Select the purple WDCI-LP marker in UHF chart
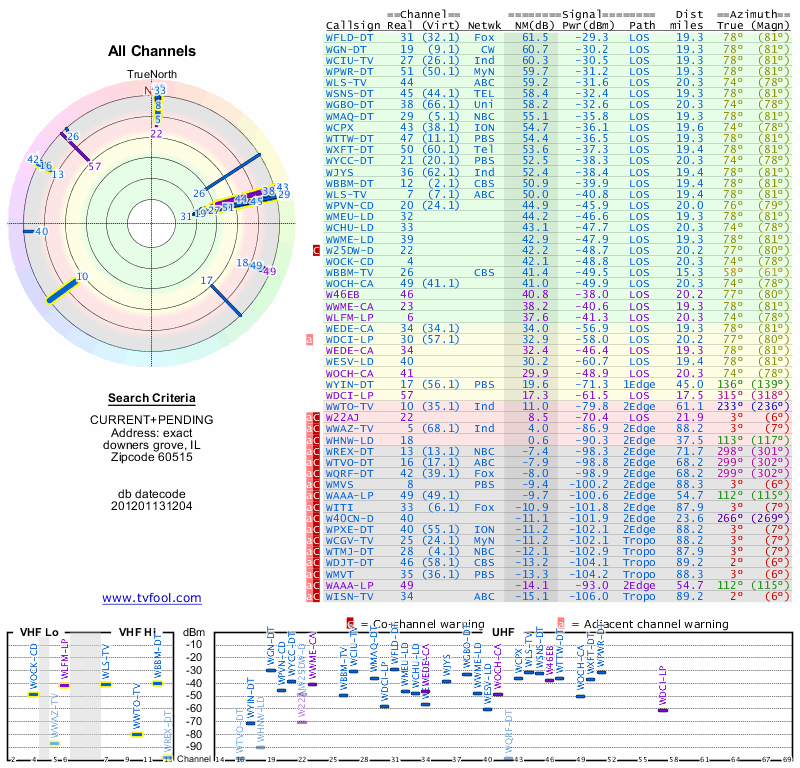This screenshot has width=800, height=768. click(x=663, y=709)
